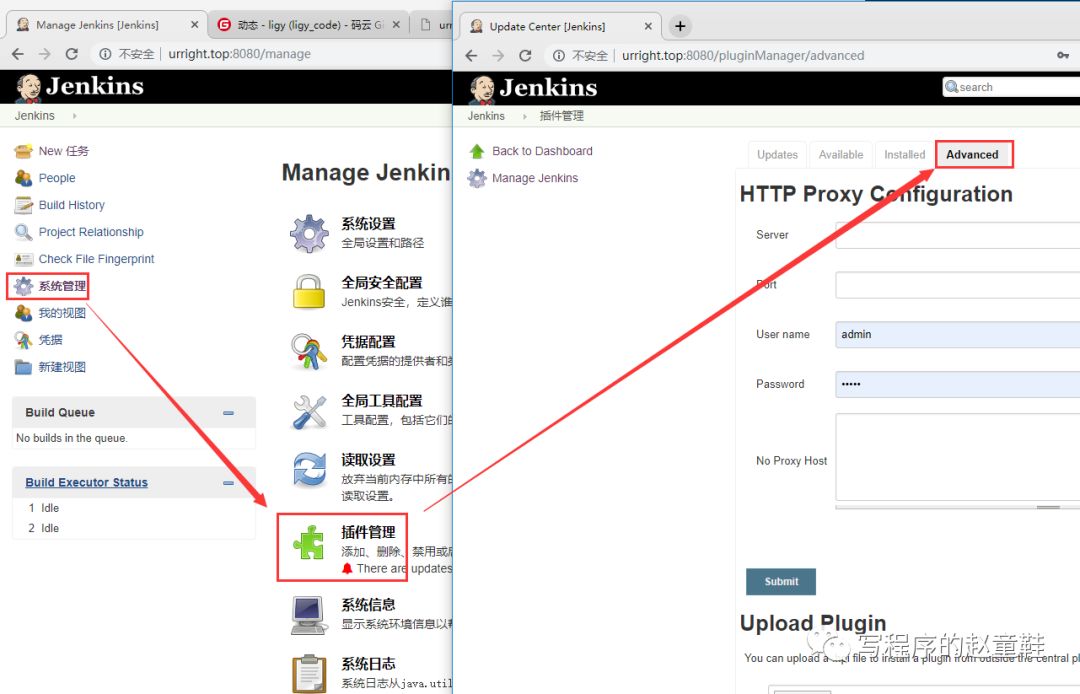
Task: Click the Build History link
Action: pos(72,204)
